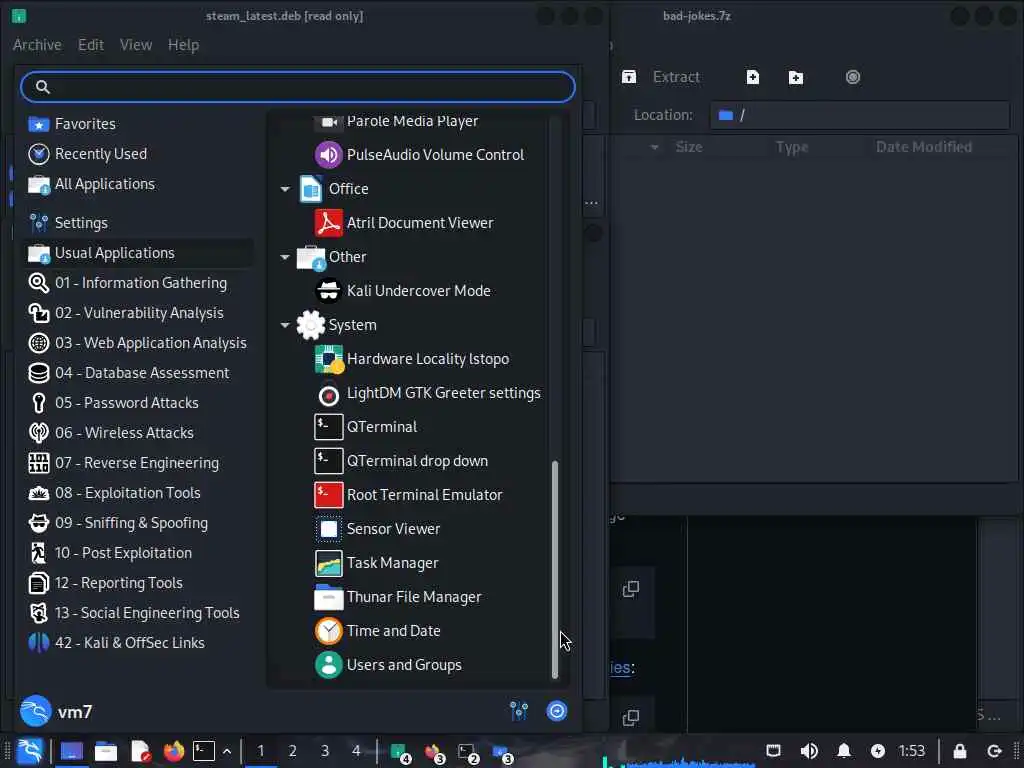Expand the taskbar launcher arrow
The height and width of the screenshot is (768, 1024).
click(227, 752)
